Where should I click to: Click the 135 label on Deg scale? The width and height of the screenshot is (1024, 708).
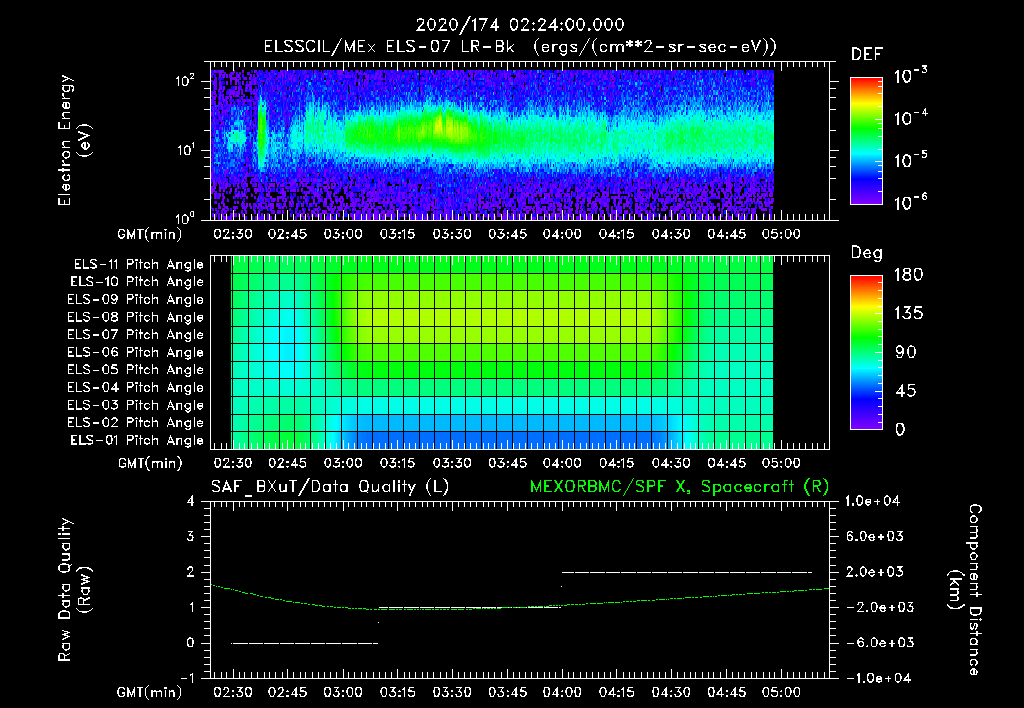click(x=908, y=314)
